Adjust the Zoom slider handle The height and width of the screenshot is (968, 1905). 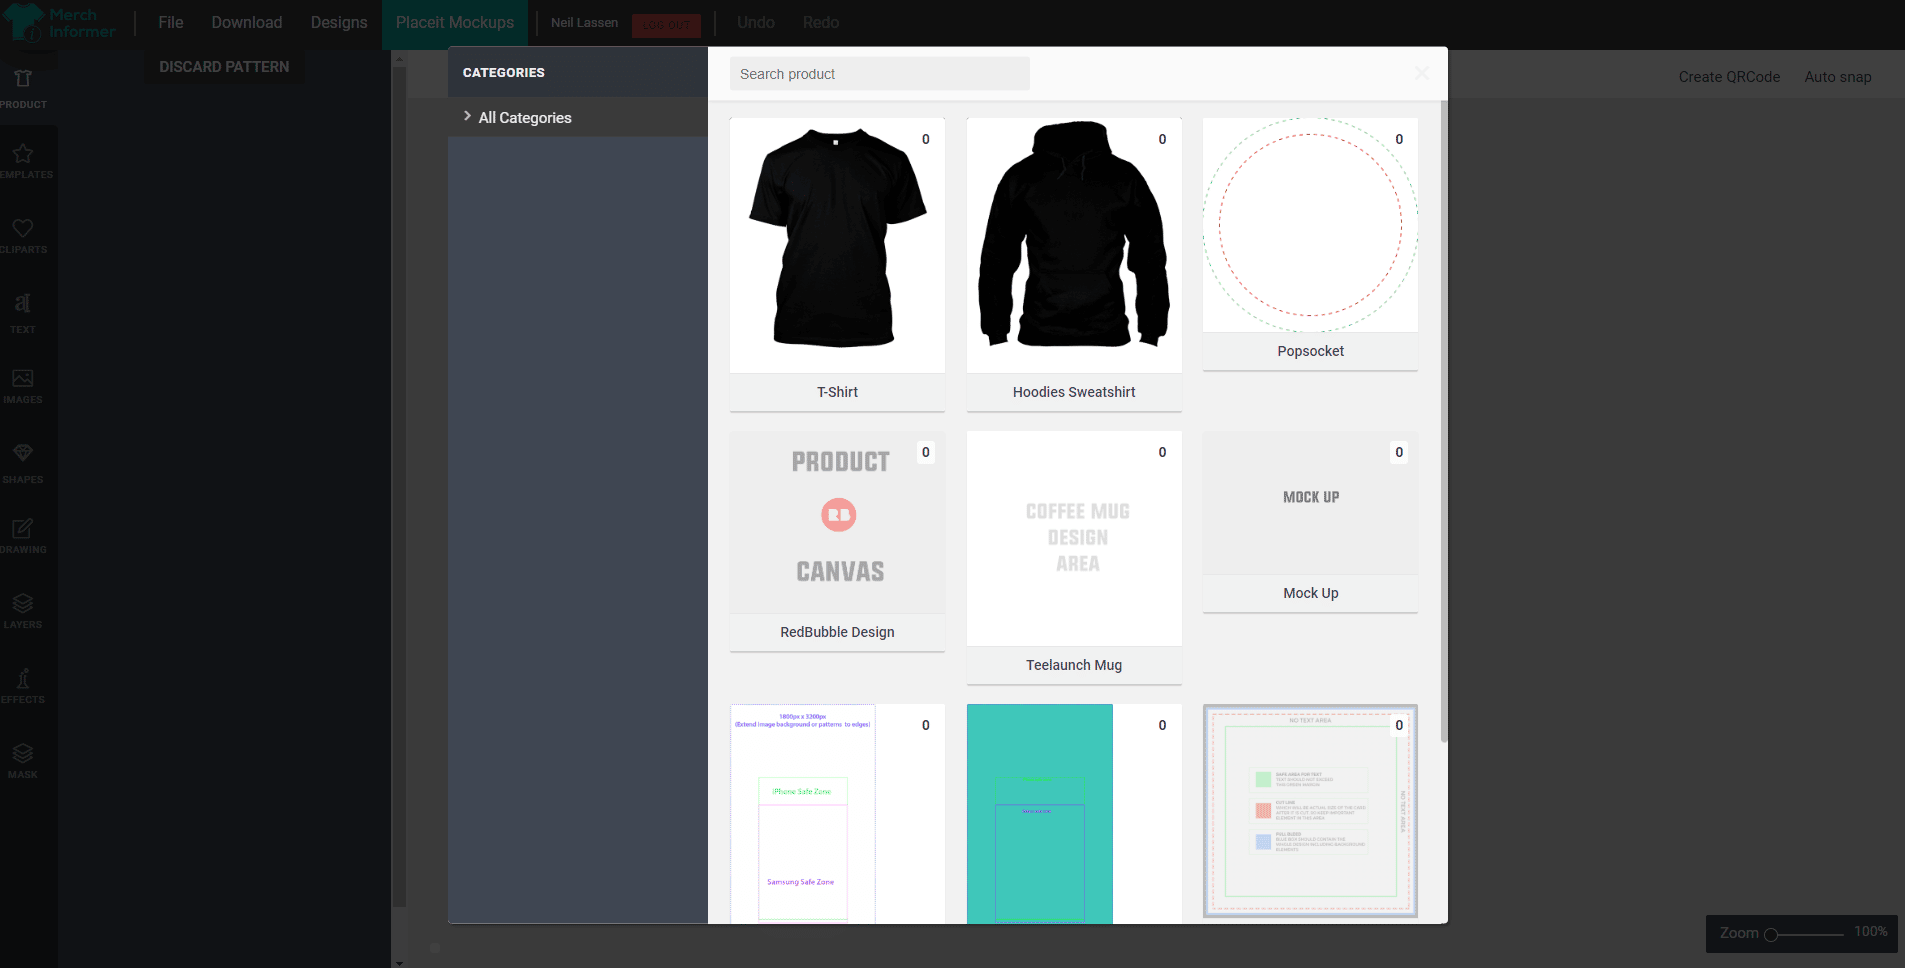[1771, 935]
